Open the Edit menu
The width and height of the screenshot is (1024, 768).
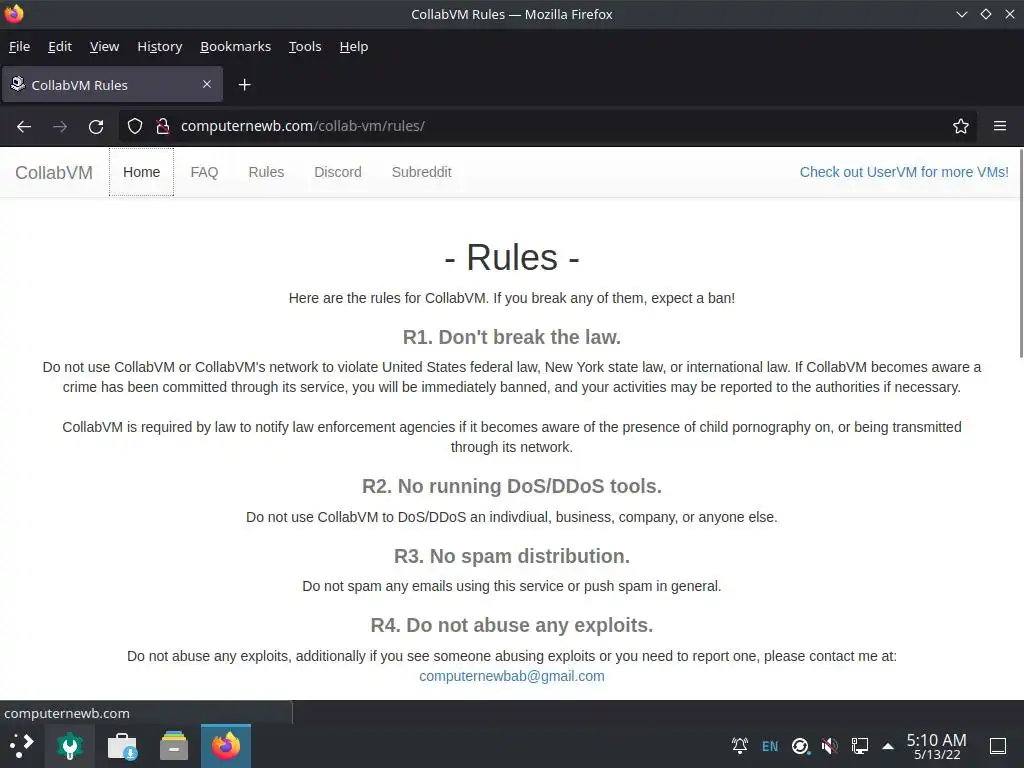tap(60, 46)
